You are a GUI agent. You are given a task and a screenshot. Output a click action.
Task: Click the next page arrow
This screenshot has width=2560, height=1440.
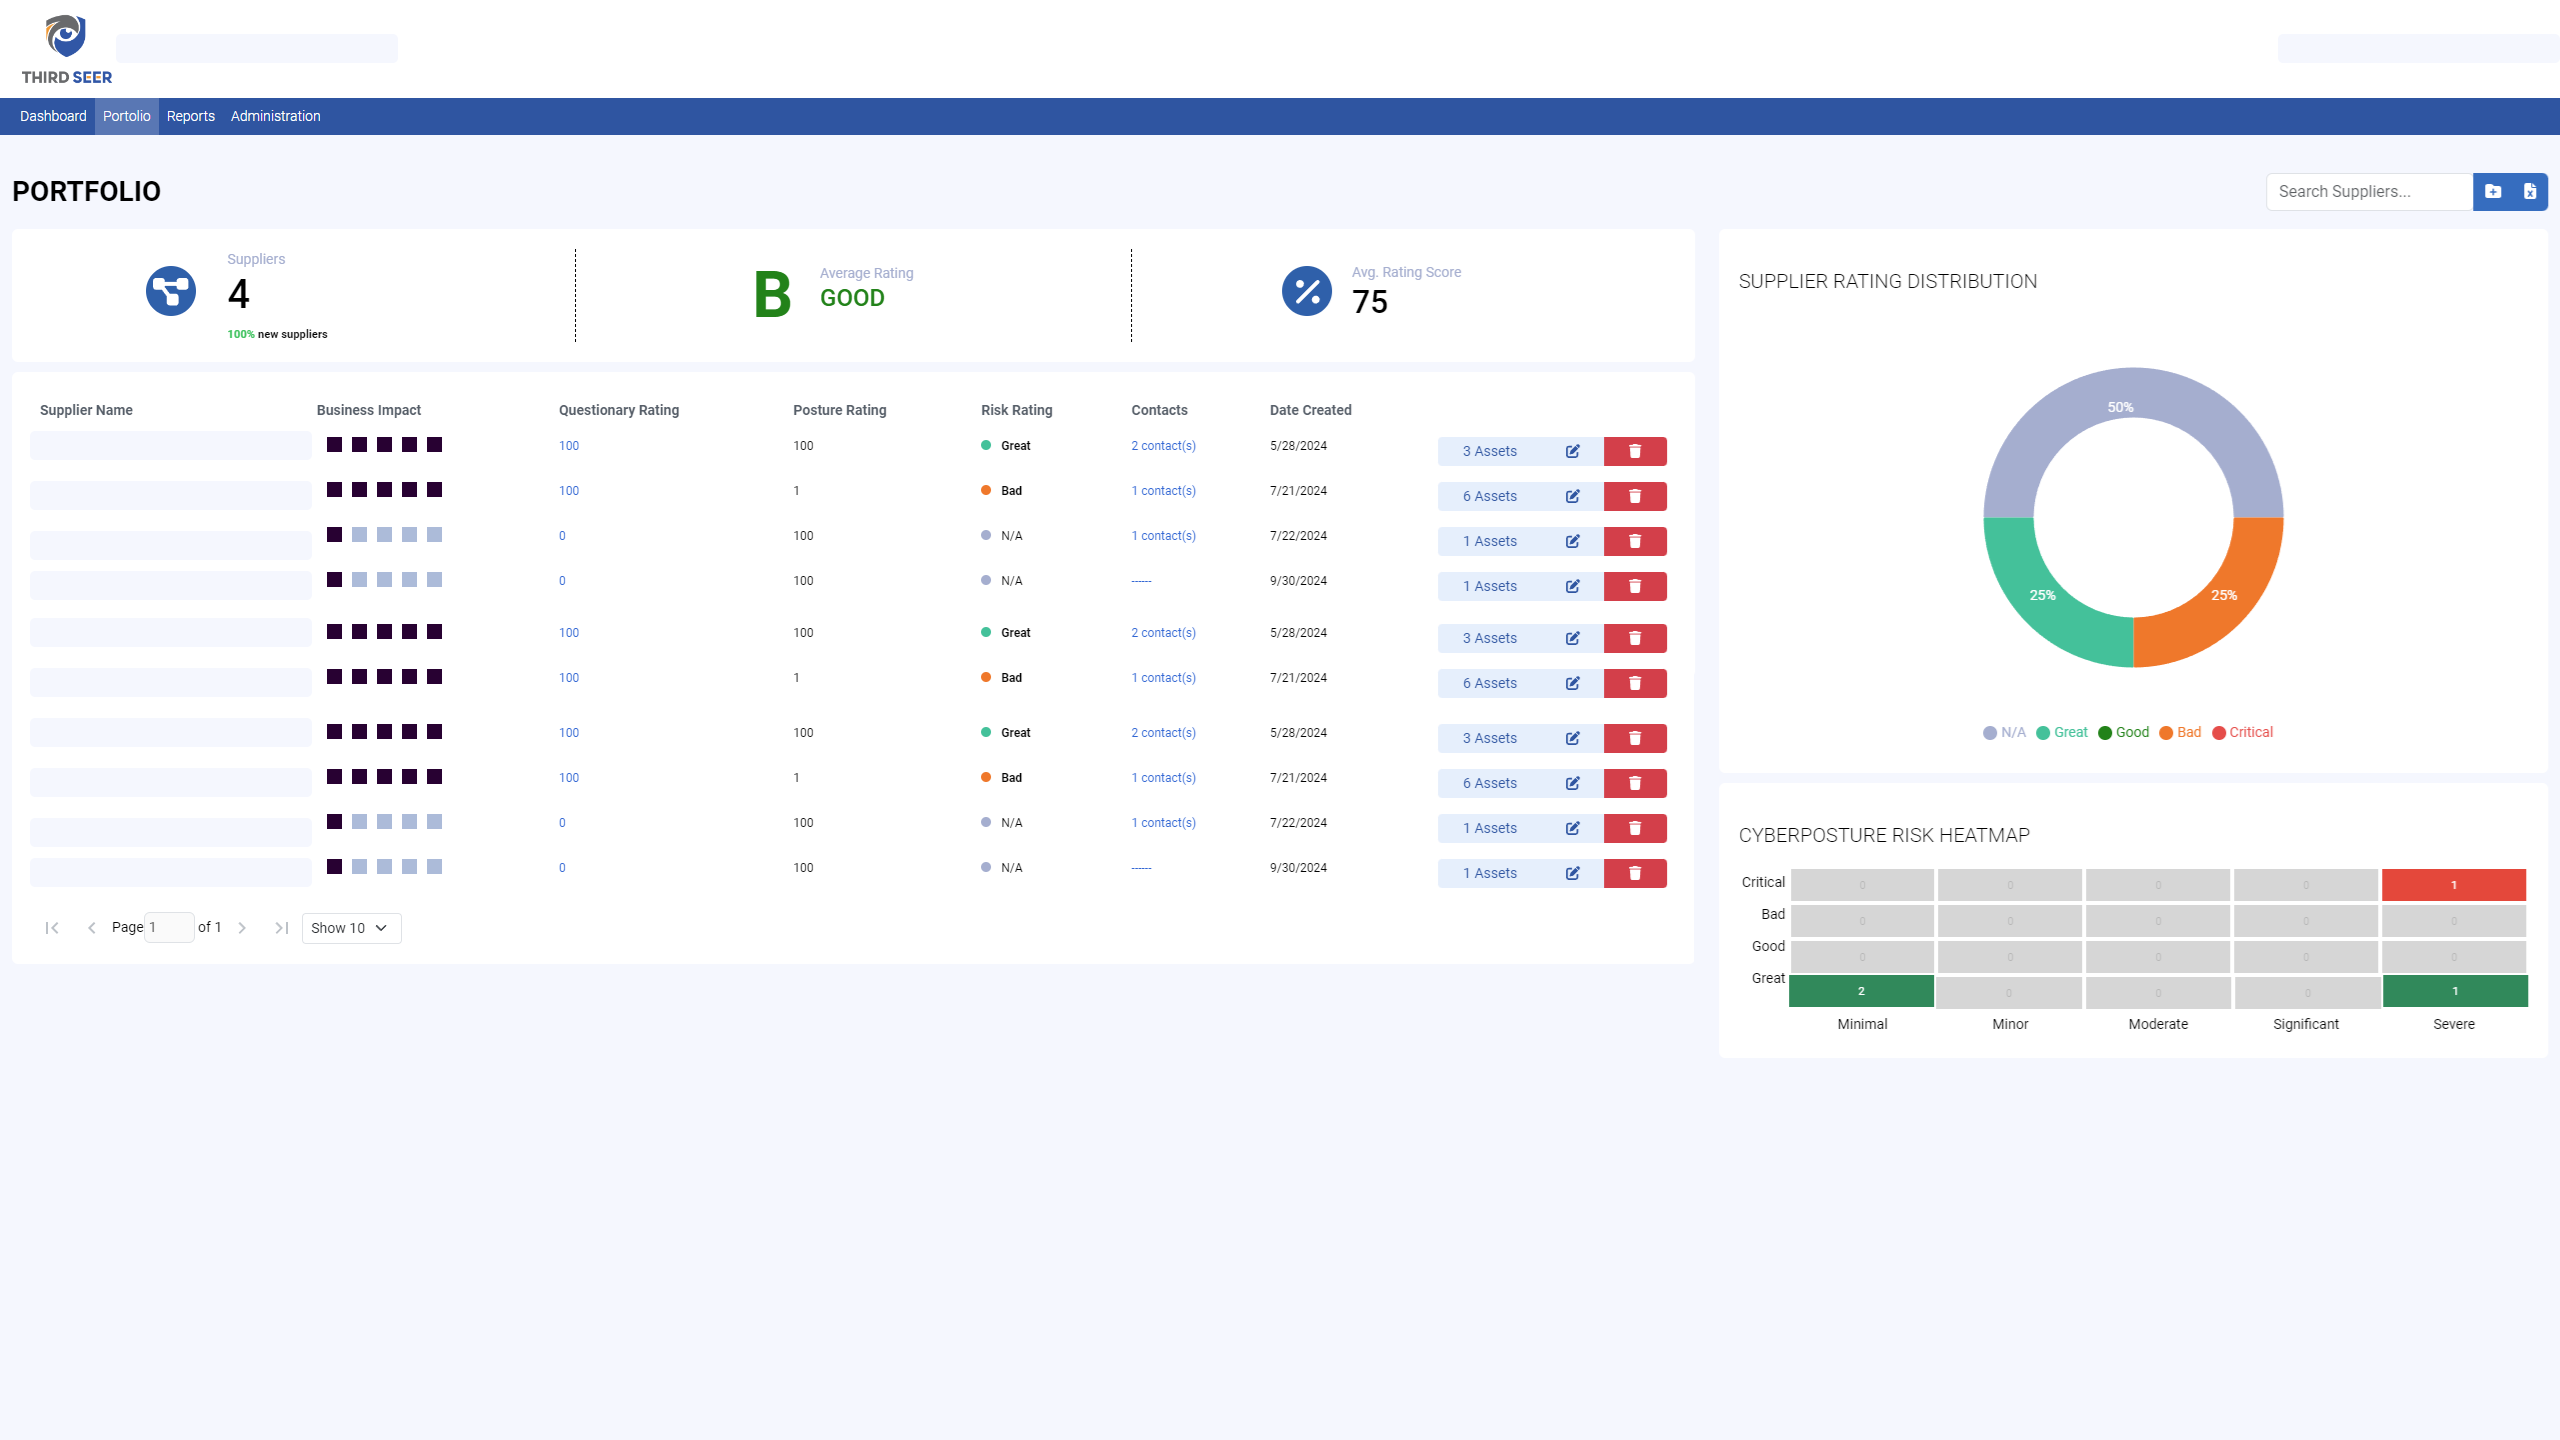pyautogui.click(x=242, y=928)
